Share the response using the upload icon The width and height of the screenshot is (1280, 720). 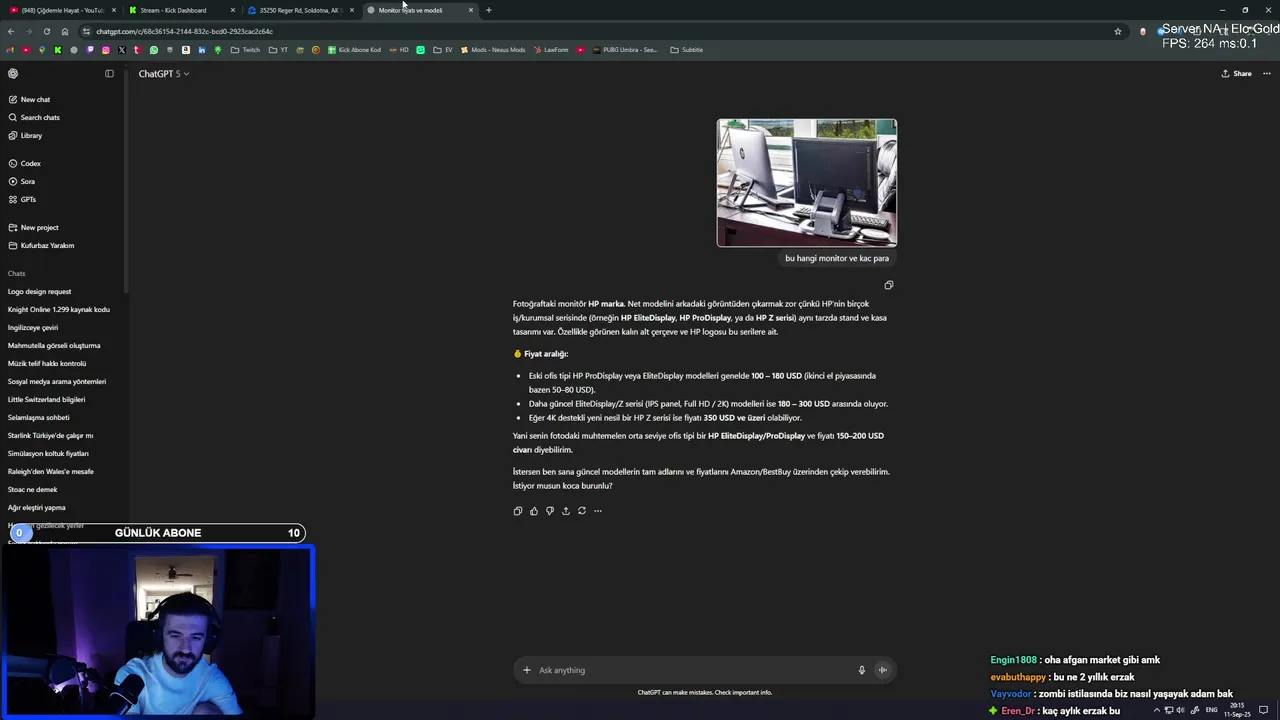(x=565, y=511)
